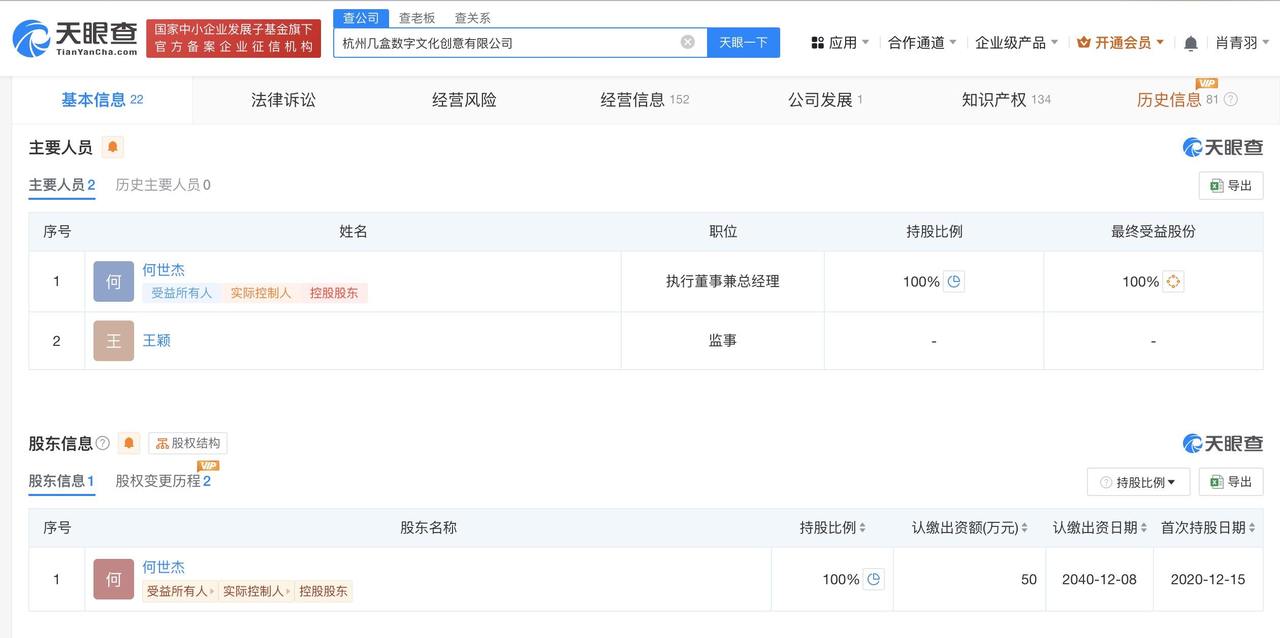
Task: Click the company name search field
Action: pos(505,43)
